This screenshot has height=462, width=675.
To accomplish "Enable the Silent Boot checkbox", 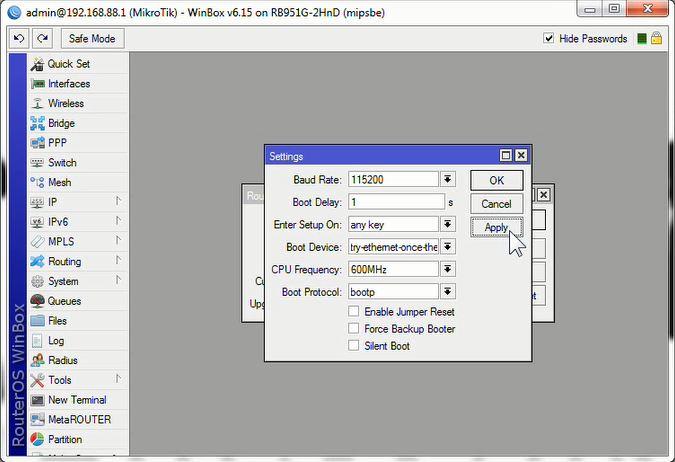I will click(353, 345).
